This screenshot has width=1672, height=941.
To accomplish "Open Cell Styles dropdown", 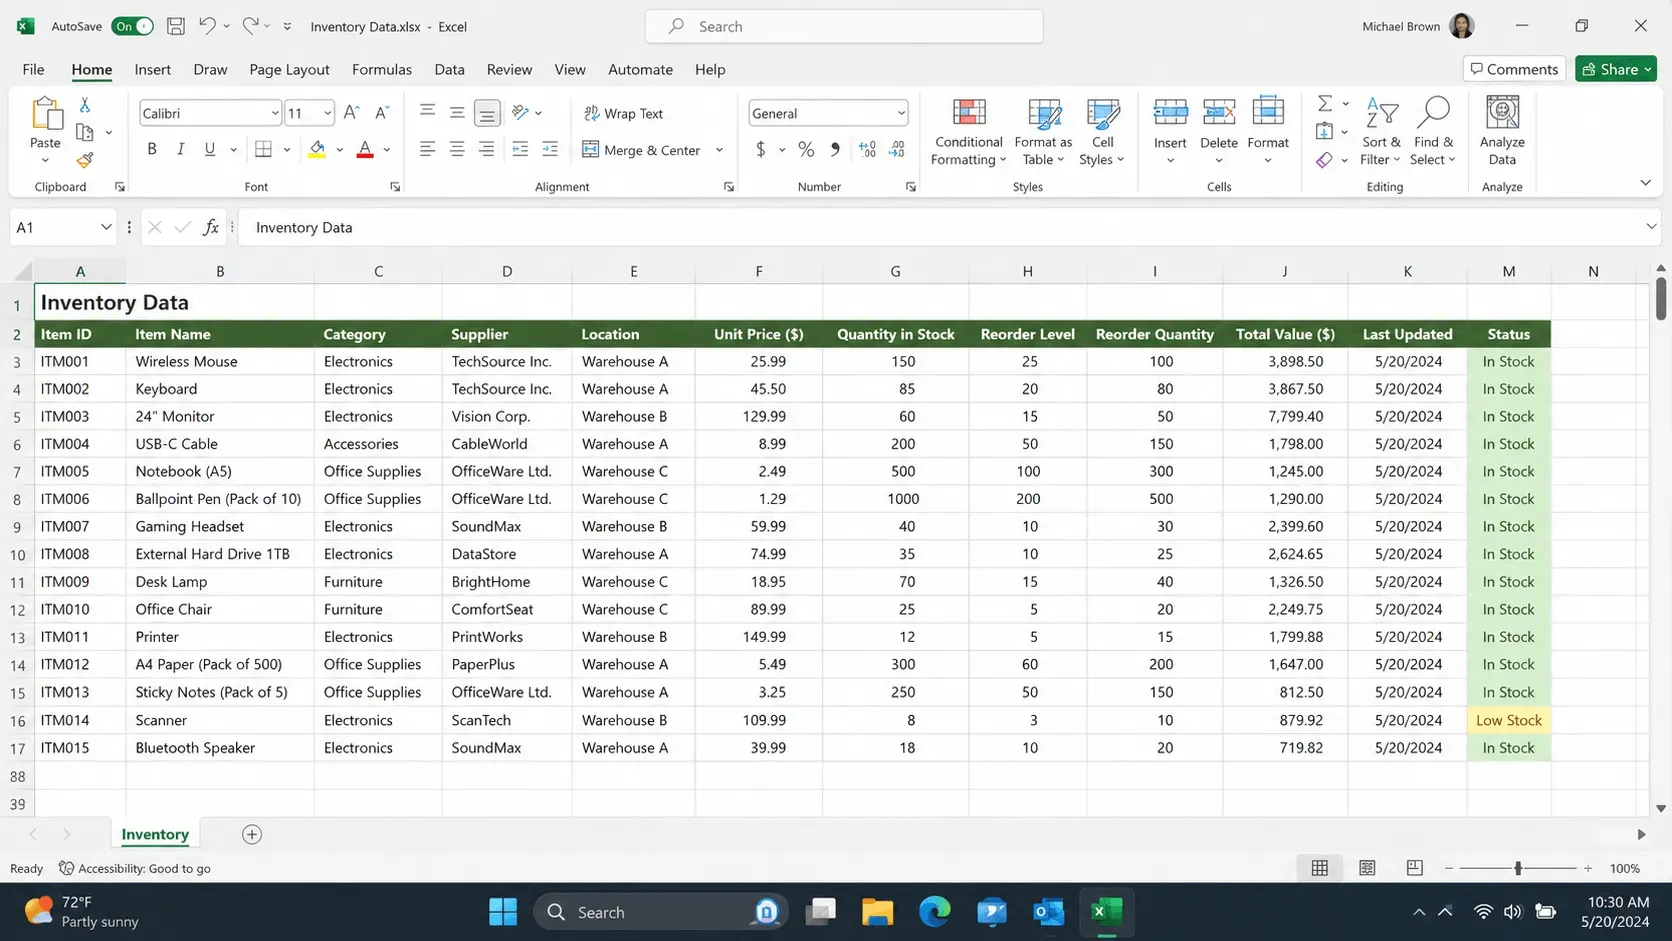I will (1102, 131).
